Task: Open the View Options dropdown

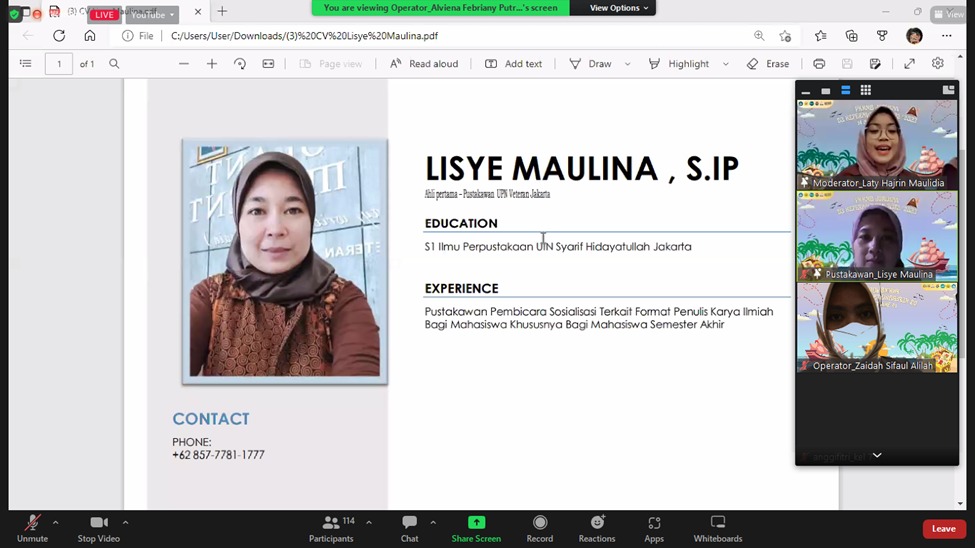Action: [619, 8]
